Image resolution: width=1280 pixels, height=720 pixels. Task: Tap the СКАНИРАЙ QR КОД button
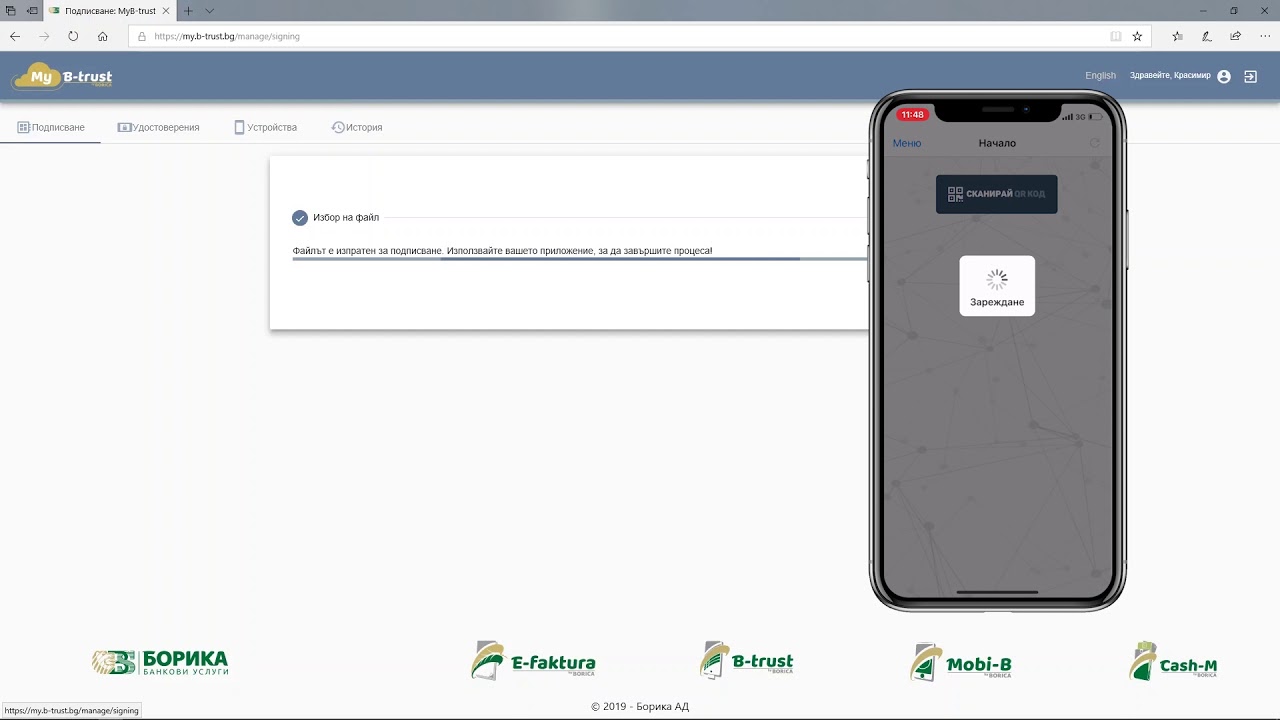[x=996, y=194]
